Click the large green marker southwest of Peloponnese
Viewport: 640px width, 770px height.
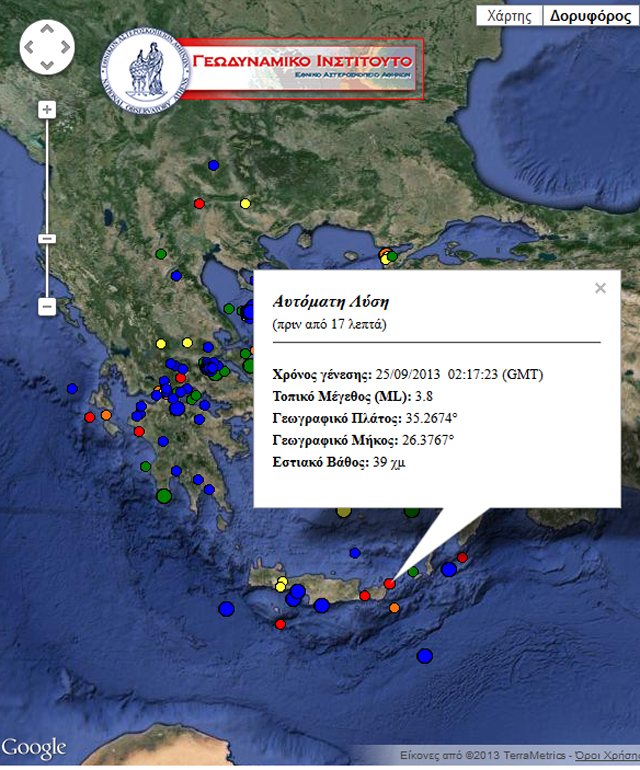[x=164, y=494]
